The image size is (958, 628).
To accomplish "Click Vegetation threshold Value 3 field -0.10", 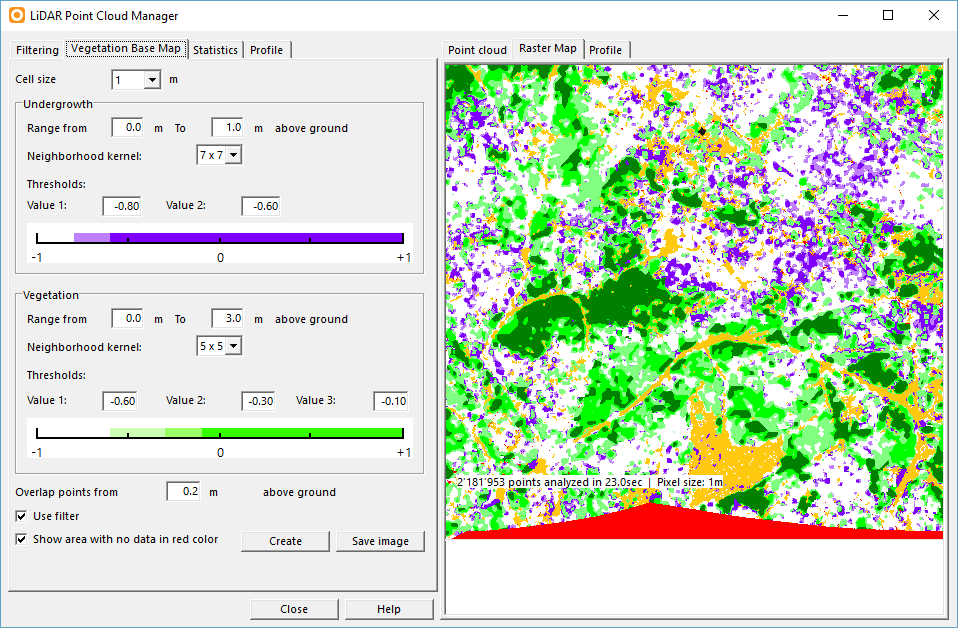I will (391, 401).
